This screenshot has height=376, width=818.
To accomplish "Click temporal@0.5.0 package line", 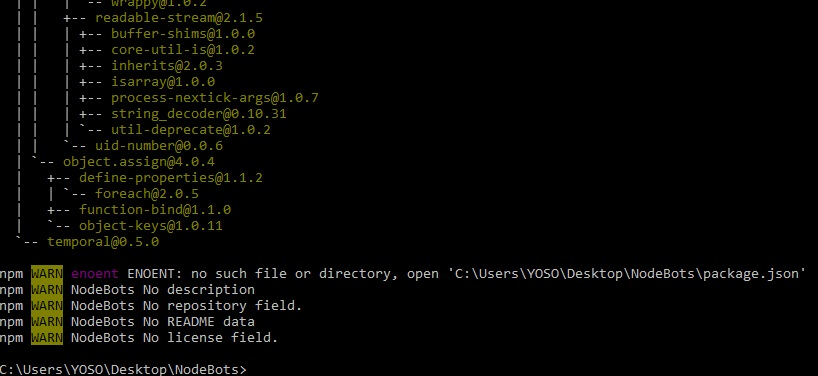I will point(103,242).
